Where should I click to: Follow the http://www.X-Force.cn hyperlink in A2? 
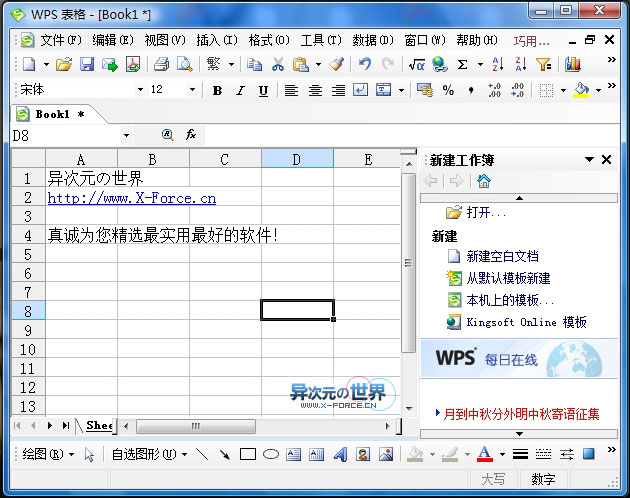(x=132, y=198)
